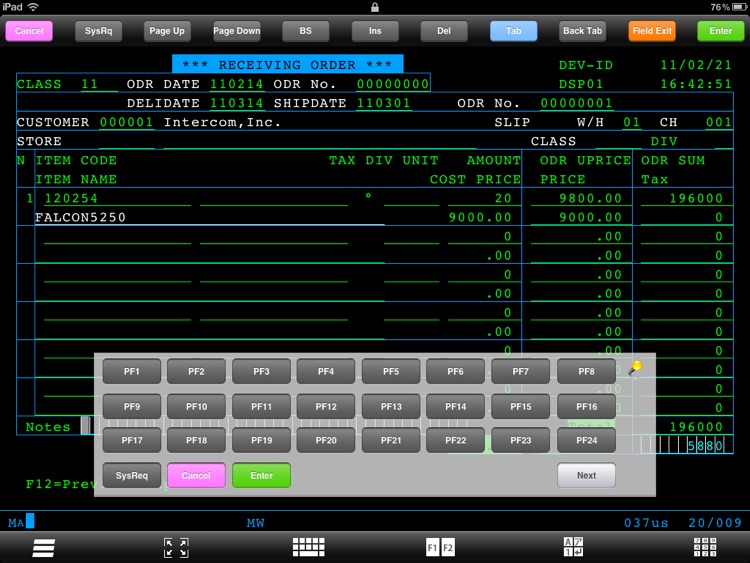Click the CUSTOMER code field 000001
The height and width of the screenshot is (563, 750).
[126, 122]
